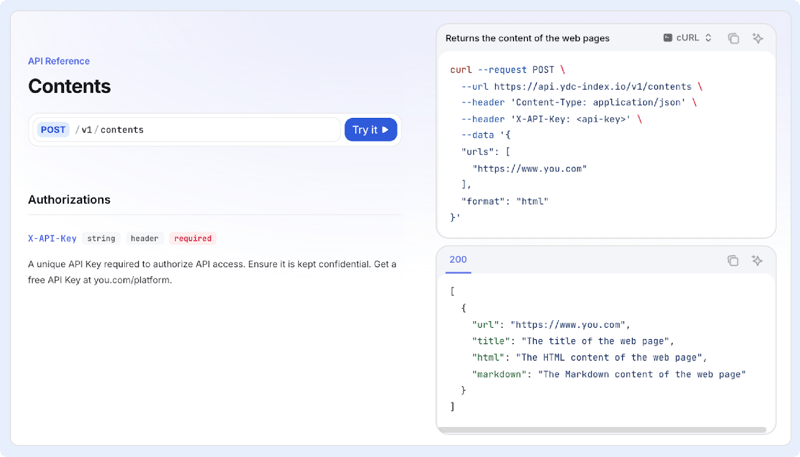Click the horizontal scrollbar under response

(602, 429)
